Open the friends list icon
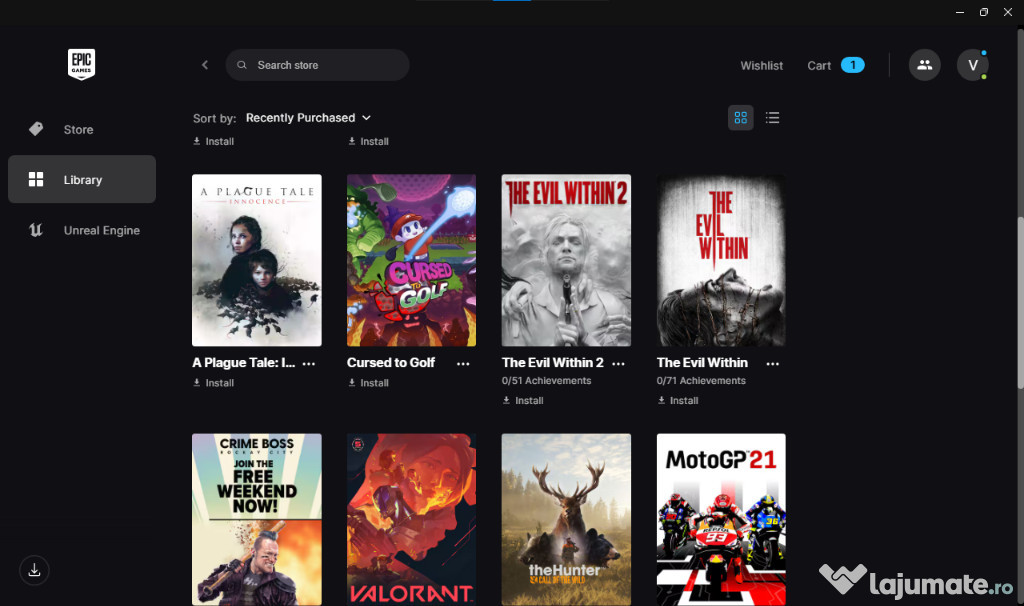This screenshot has height=606, width=1024. tap(925, 65)
